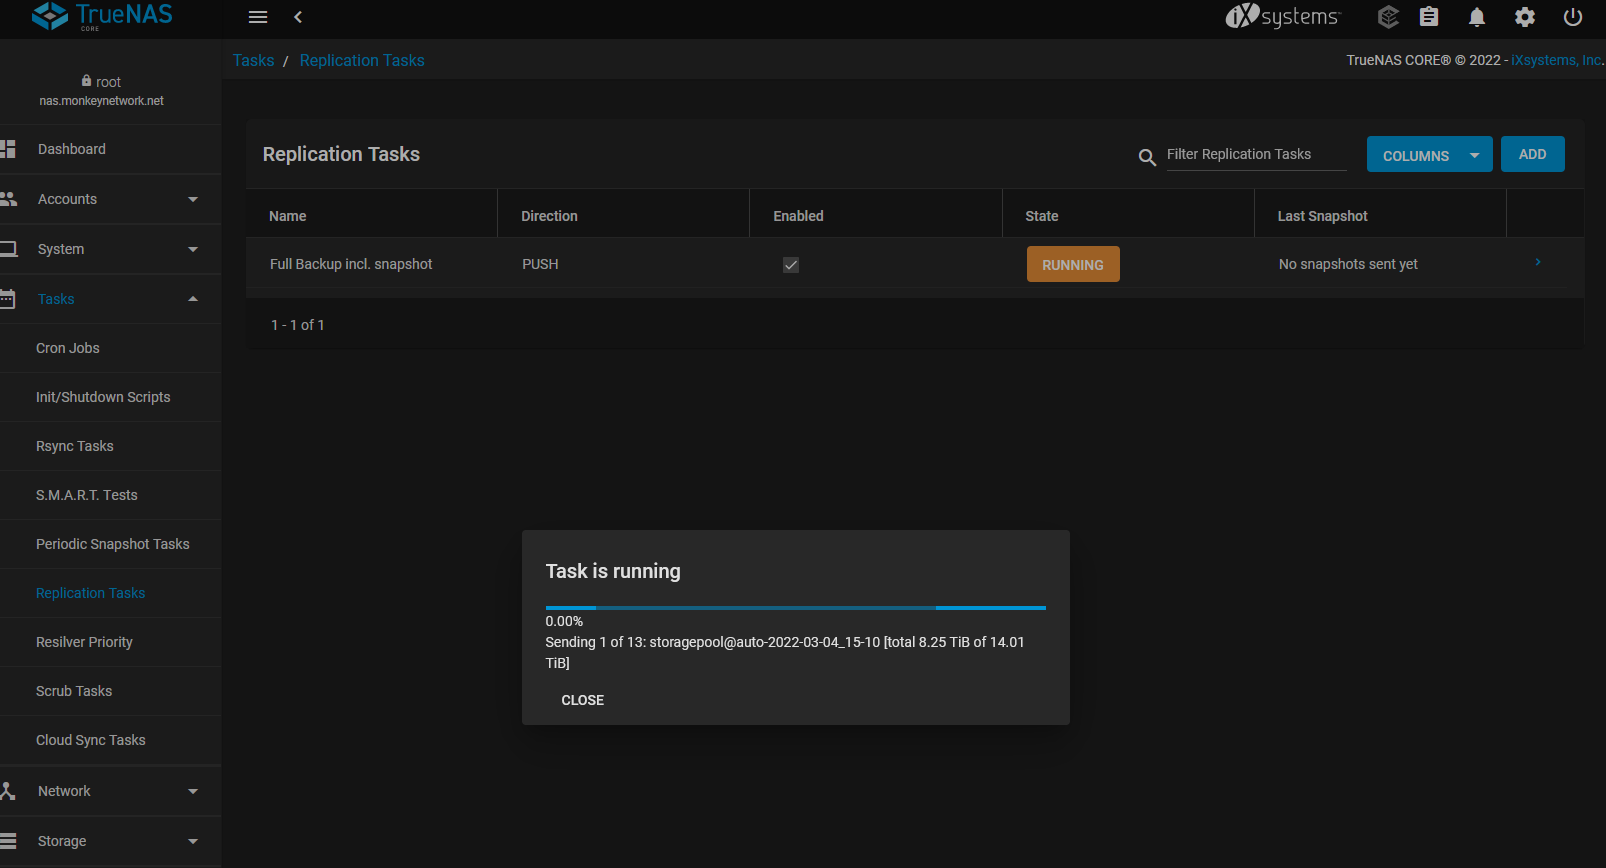Click the iXsystems logo in the top bar

tap(1283, 16)
